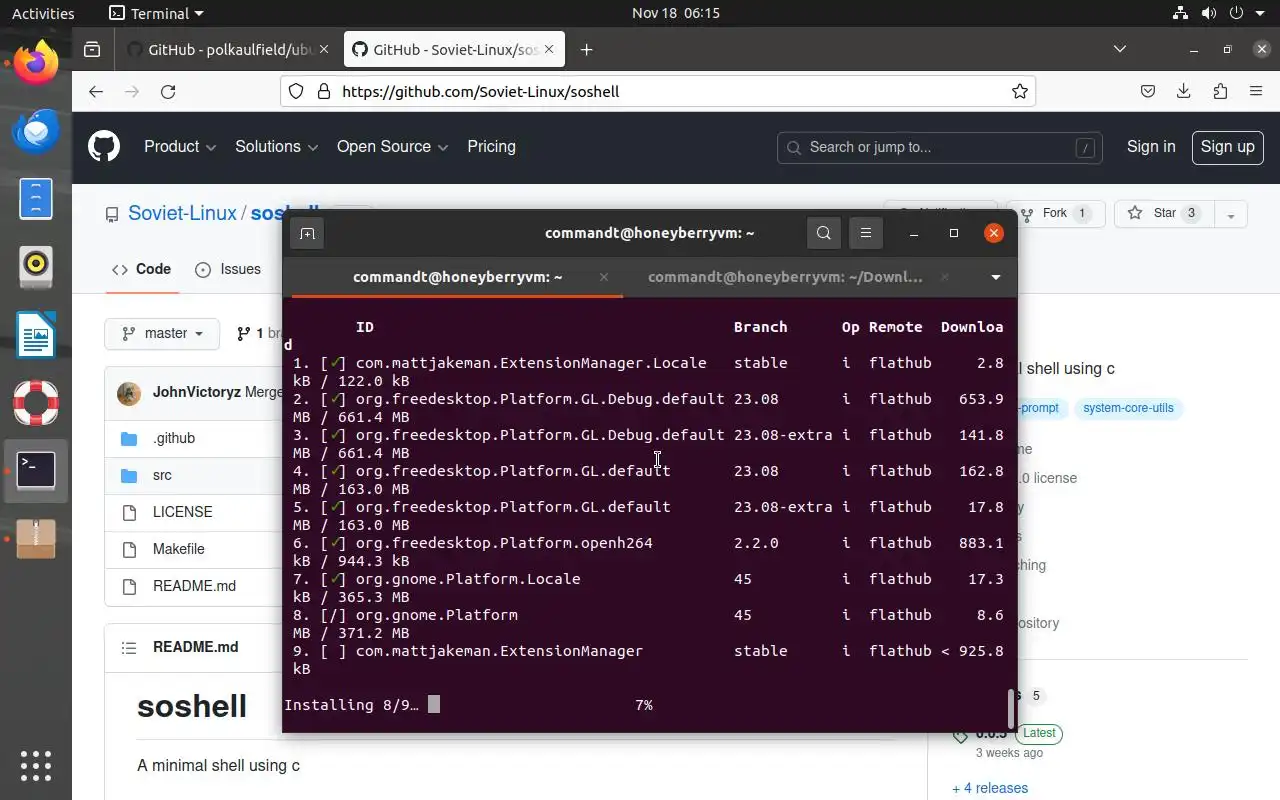The height and width of the screenshot is (800, 1280).
Task: Open the system network status icon
Action: coord(1180,13)
